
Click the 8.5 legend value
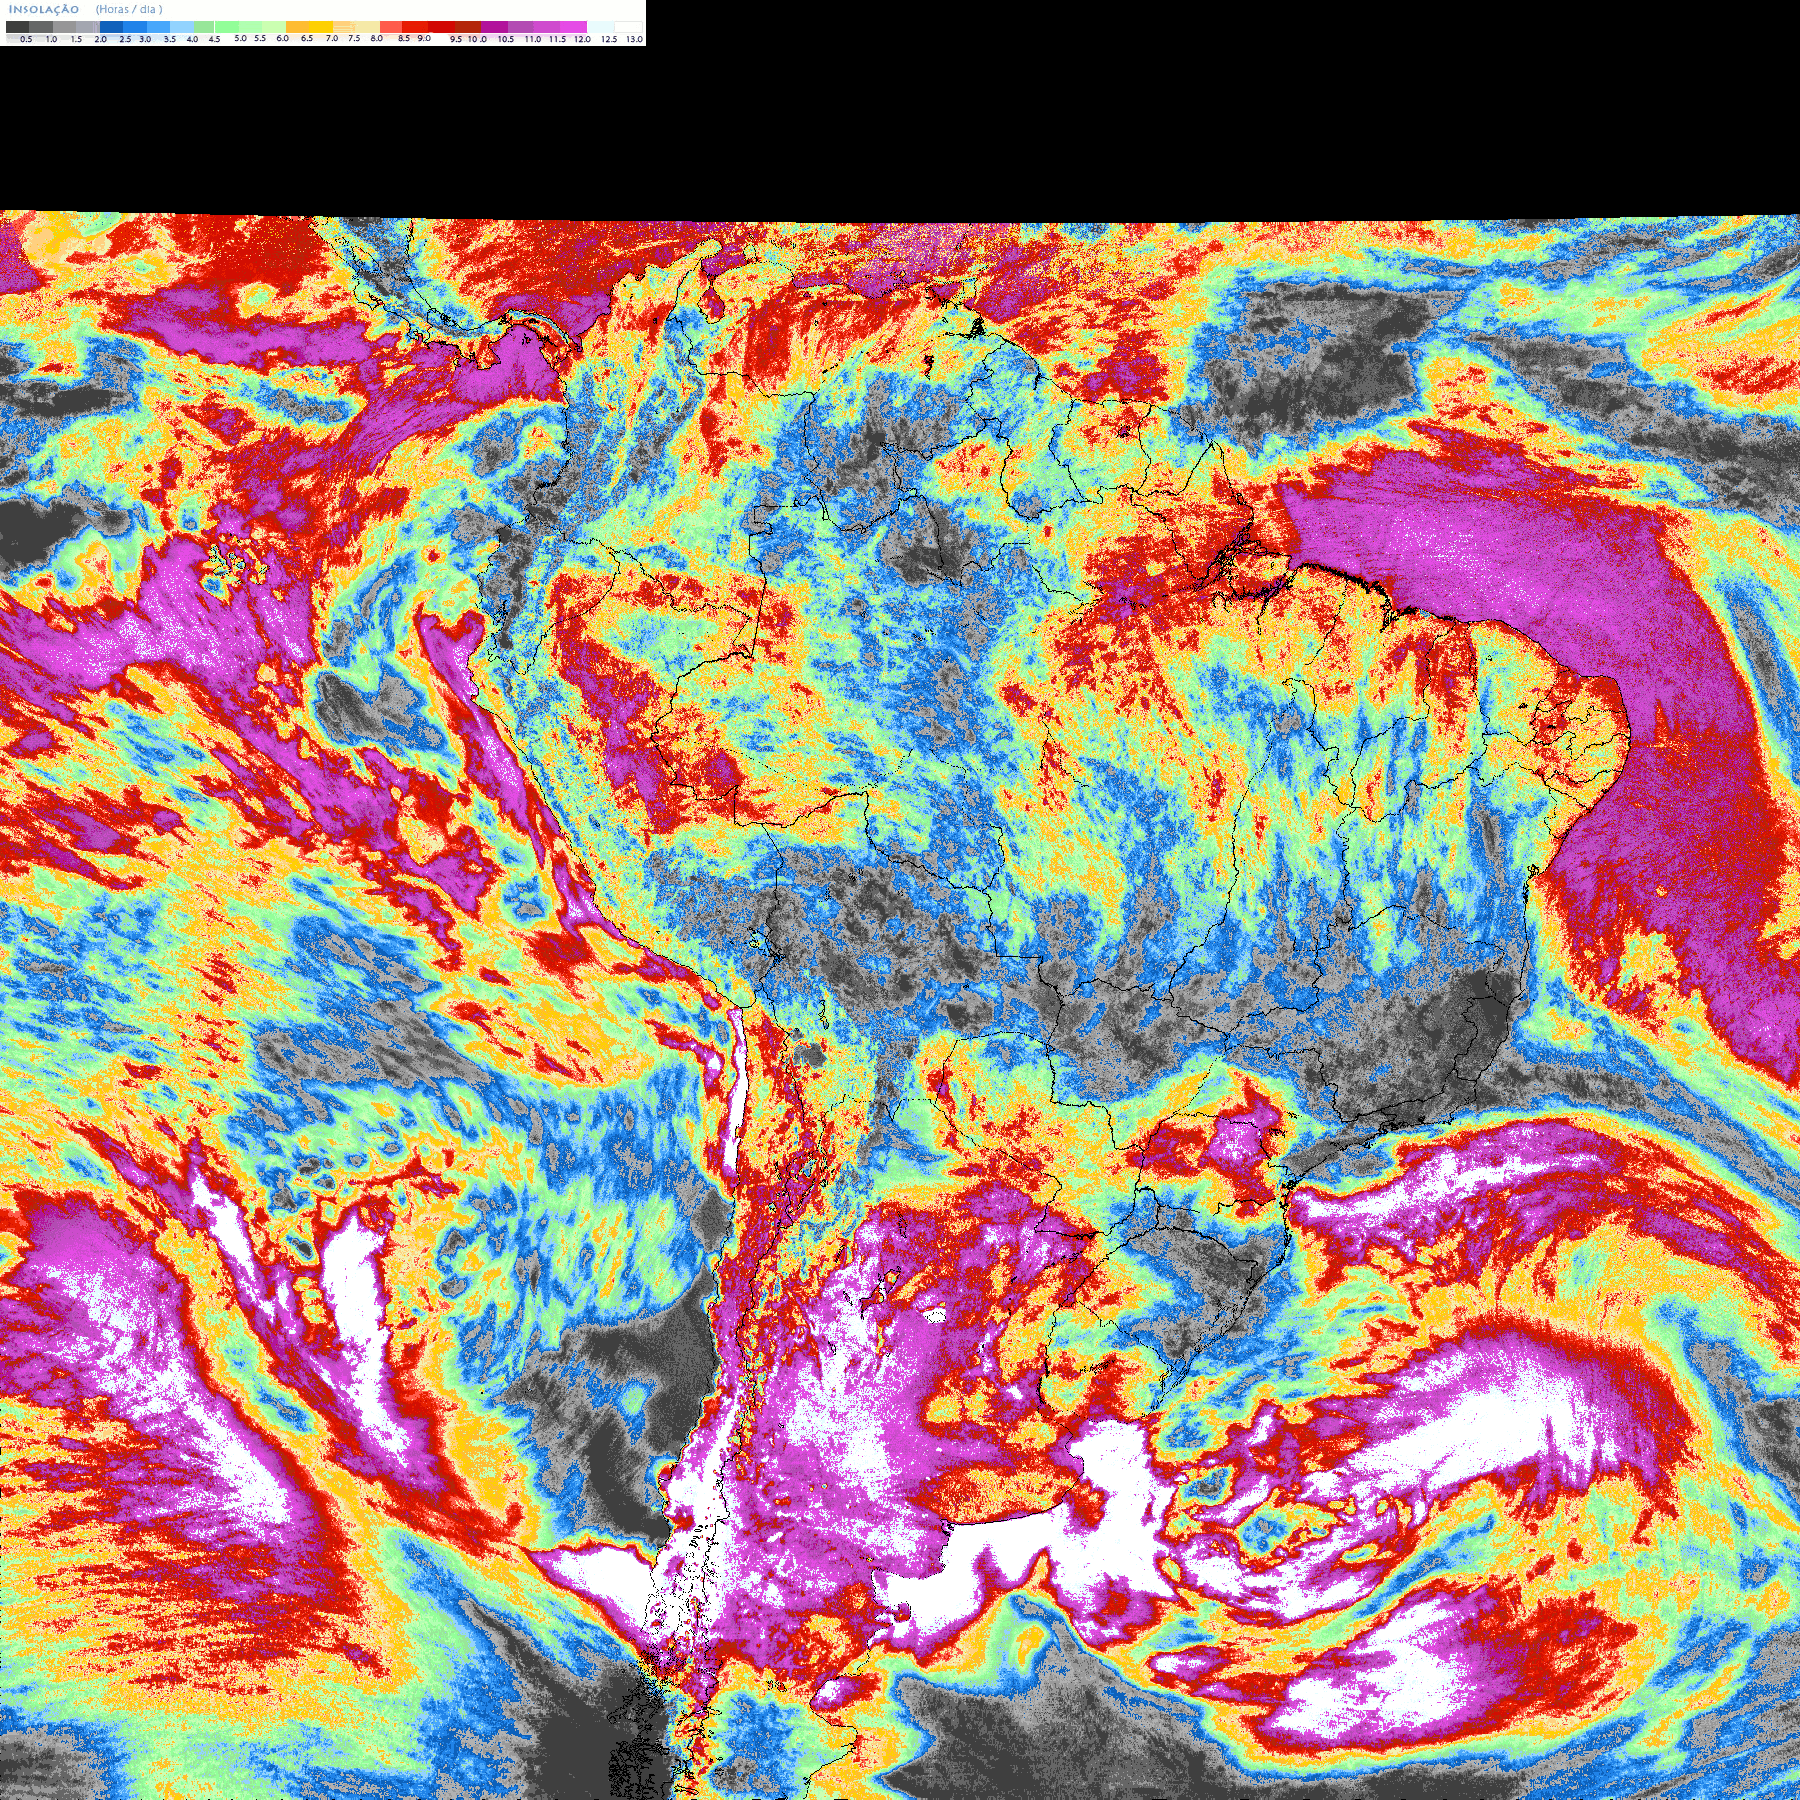pyautogui.click(x=404, y=38)
